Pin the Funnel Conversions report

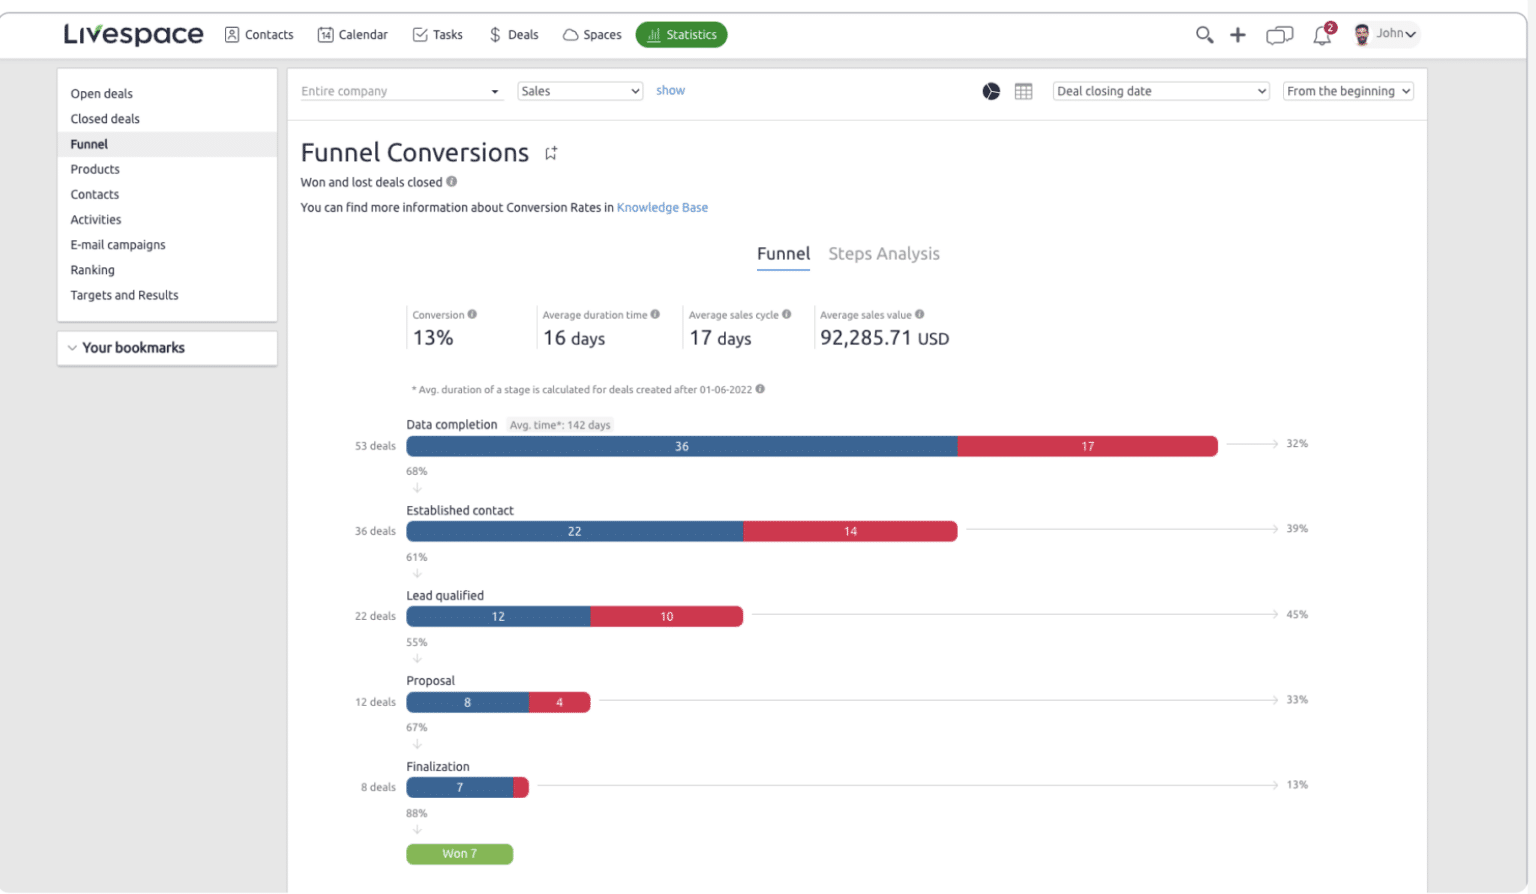(x=550, y=152)
